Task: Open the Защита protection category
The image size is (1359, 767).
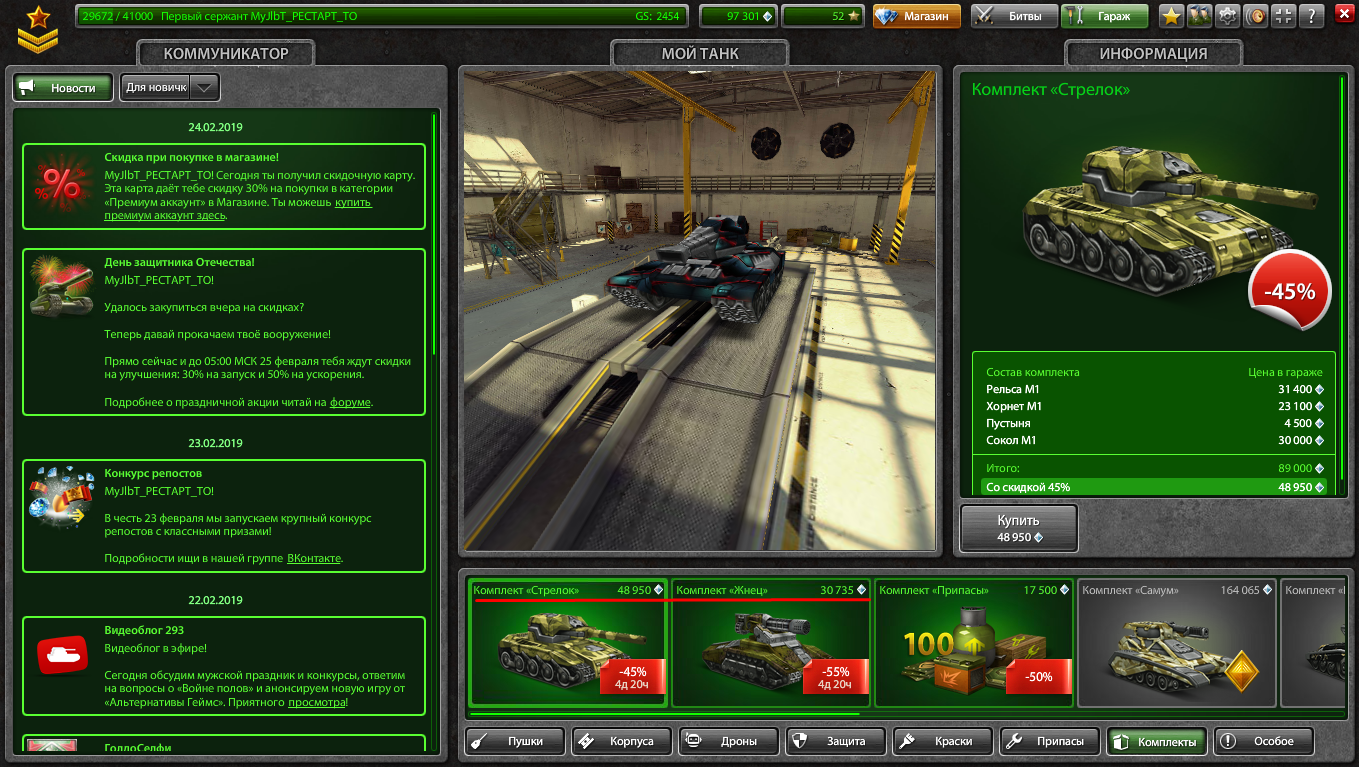Action: coord(836,741)
